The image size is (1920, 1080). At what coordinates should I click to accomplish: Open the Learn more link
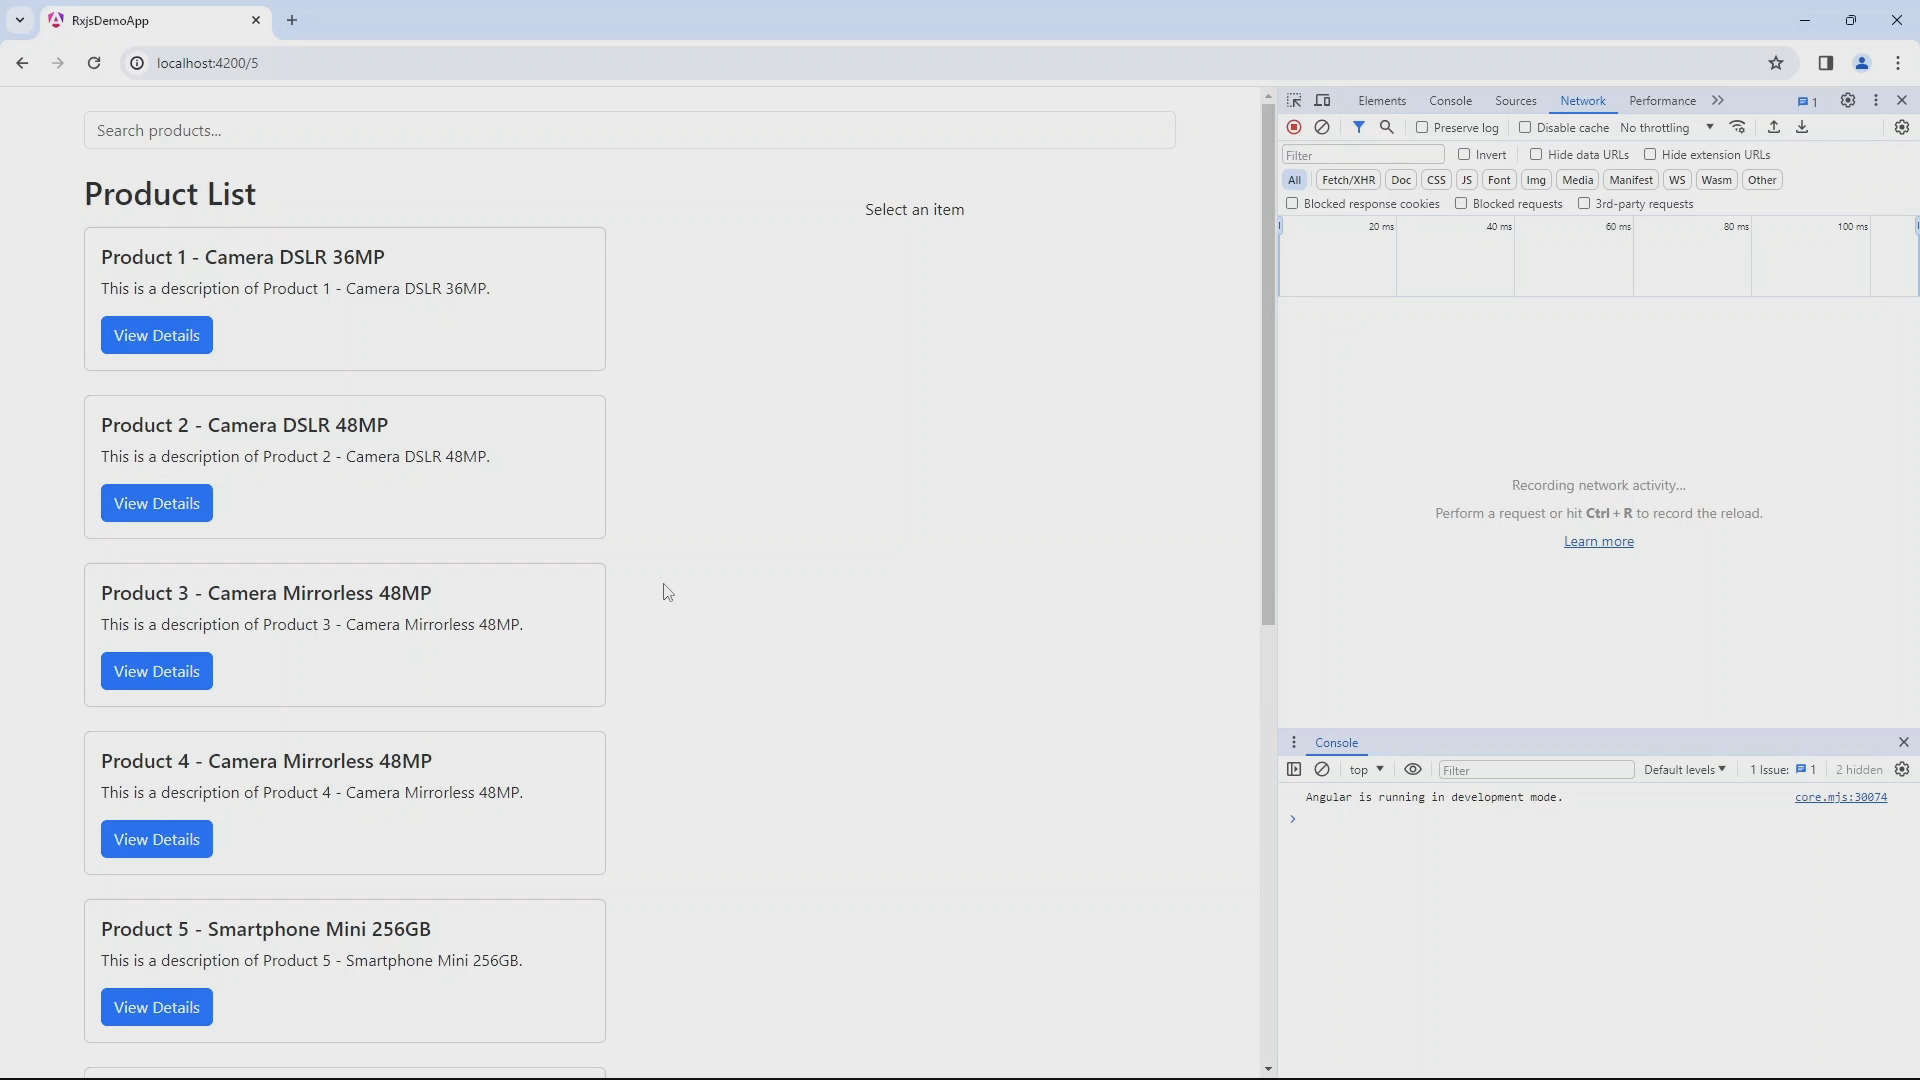(x=1598, y=541)
